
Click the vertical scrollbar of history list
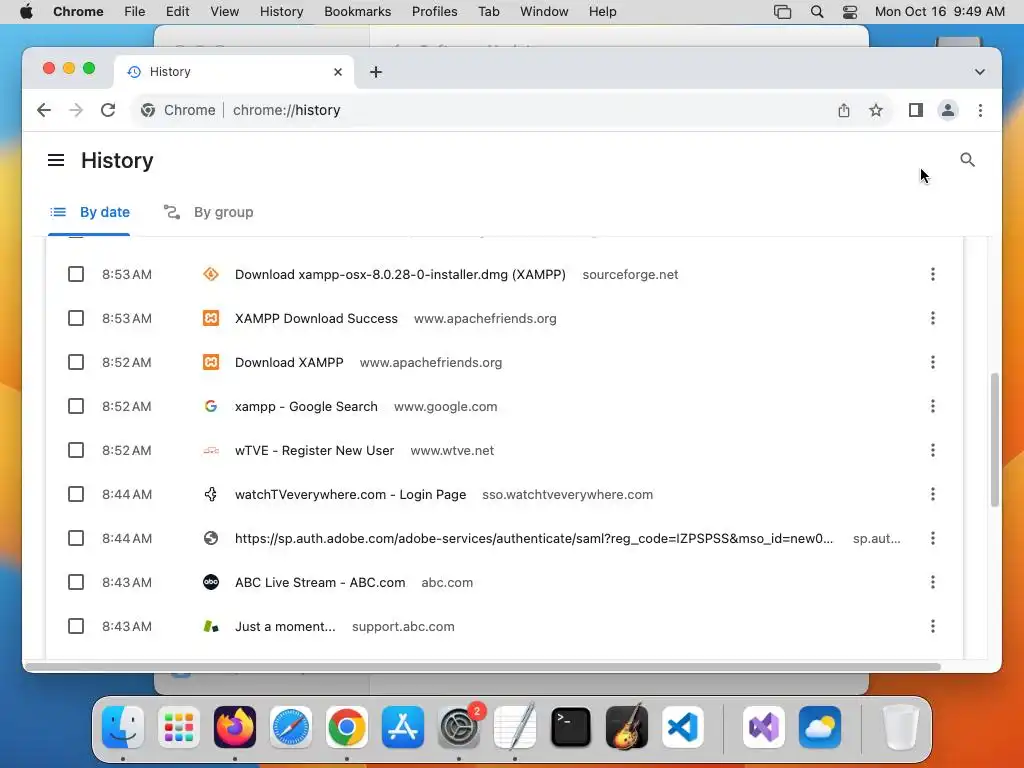tap(995, 440)
